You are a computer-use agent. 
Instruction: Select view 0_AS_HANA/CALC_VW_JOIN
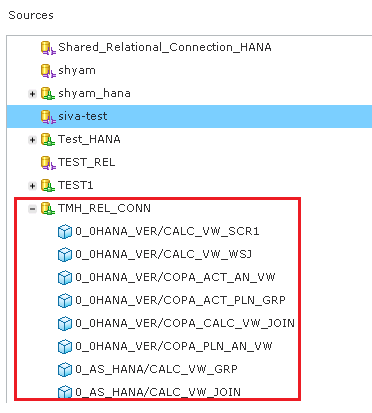tap(158, 392)
